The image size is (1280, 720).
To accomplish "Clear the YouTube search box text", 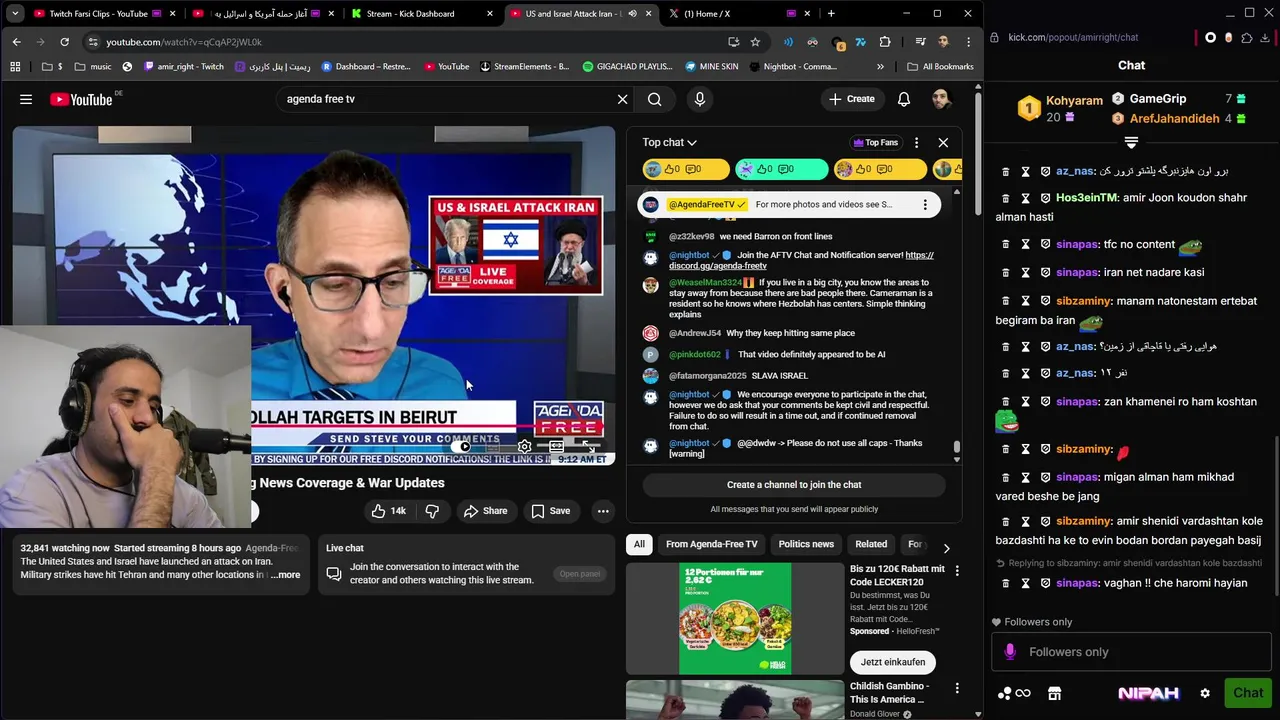I will coord(622,99).
